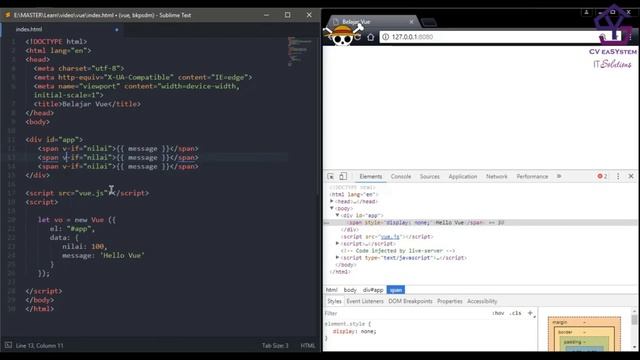Switch to the Sources tab in DevTools
Screen dimensions: 640x360
430,176
